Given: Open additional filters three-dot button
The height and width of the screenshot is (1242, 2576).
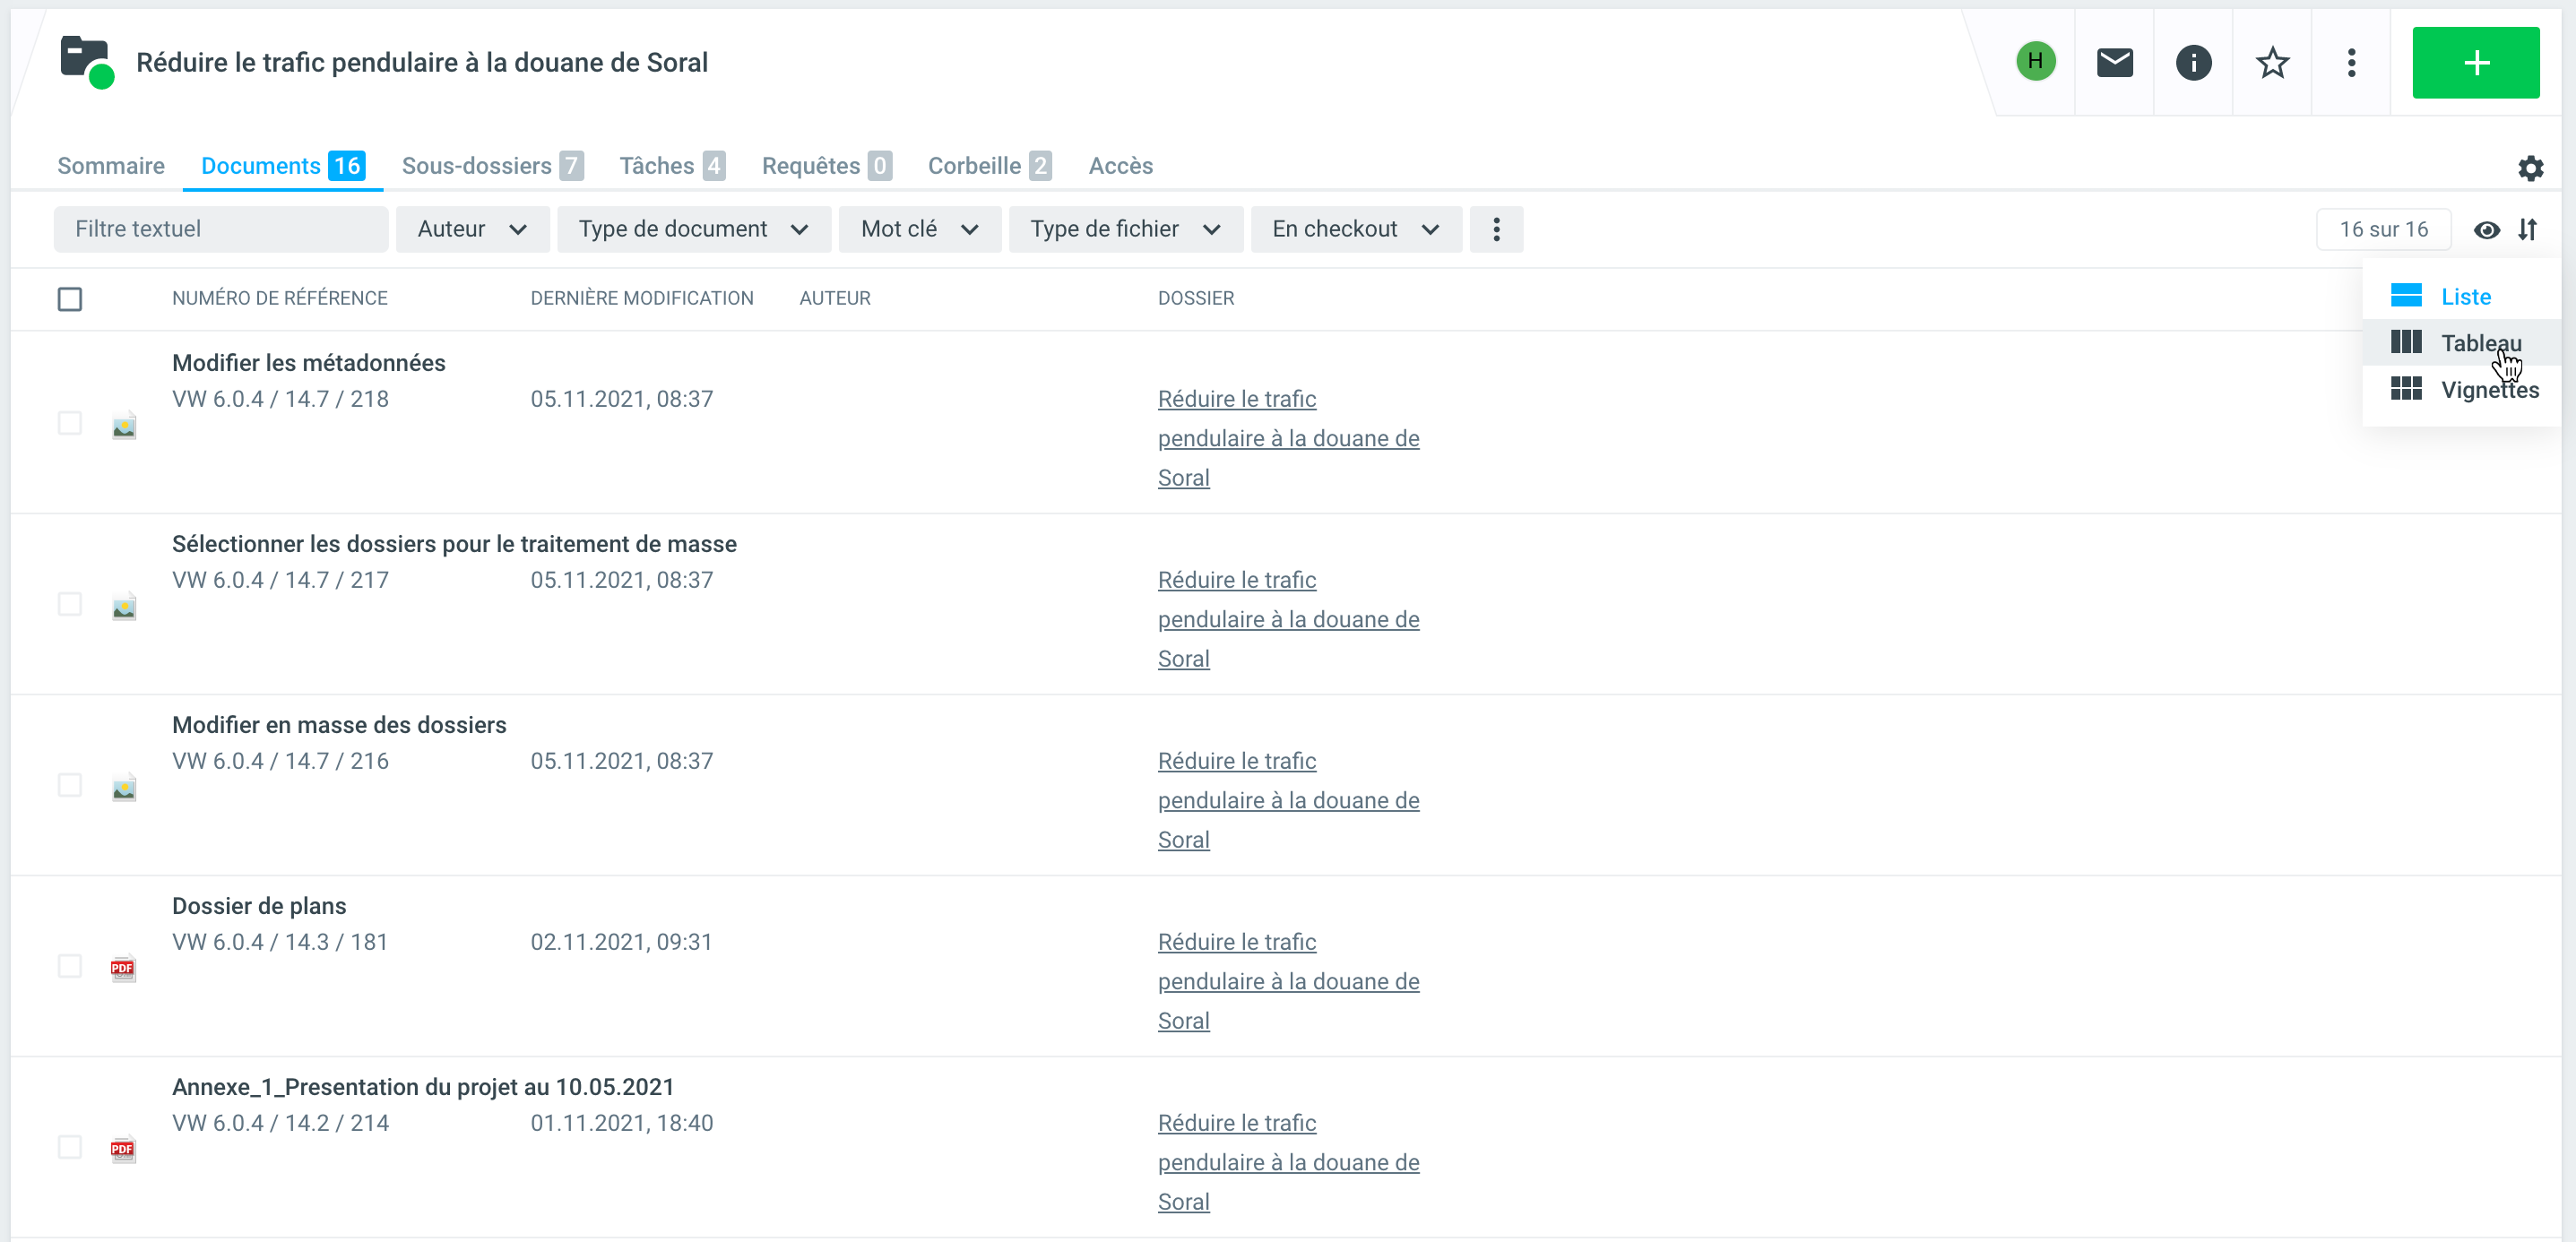Looking at the screenshot, I should (1496, 230).
